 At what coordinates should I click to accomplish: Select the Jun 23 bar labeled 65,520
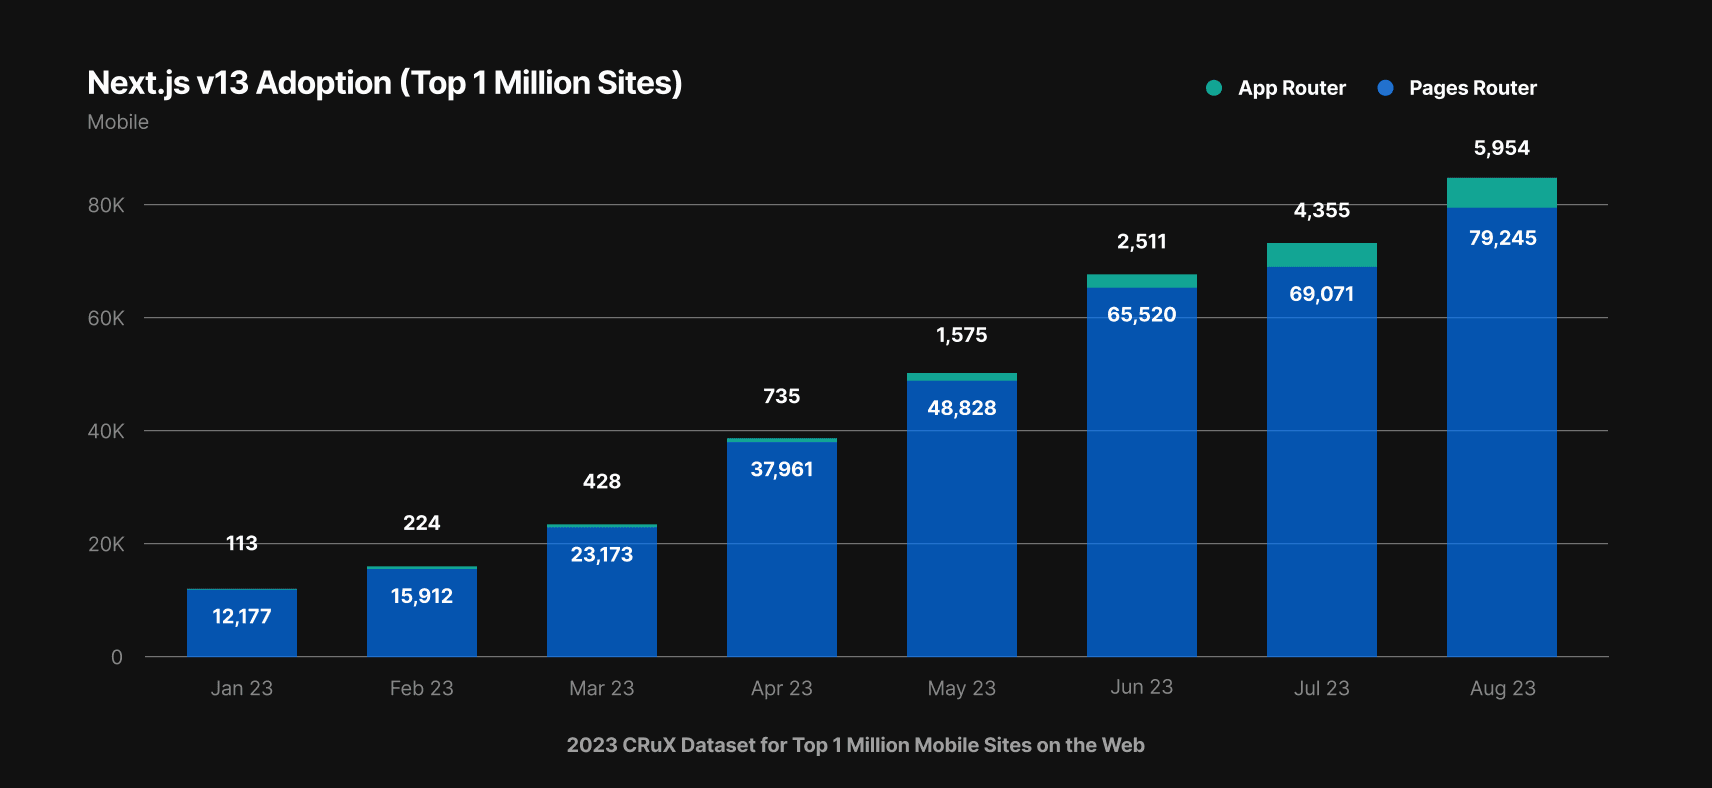pos(1142,472)
